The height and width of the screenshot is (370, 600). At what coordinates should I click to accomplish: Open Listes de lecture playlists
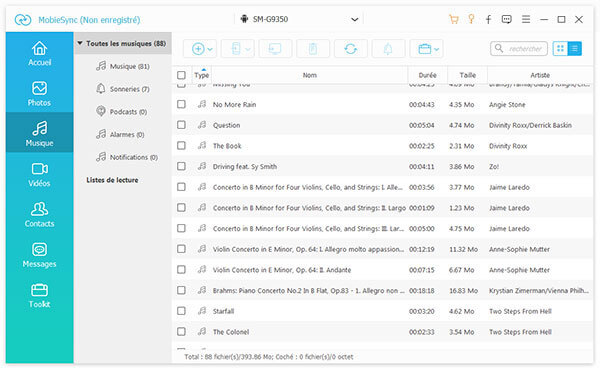coord(112,180)
